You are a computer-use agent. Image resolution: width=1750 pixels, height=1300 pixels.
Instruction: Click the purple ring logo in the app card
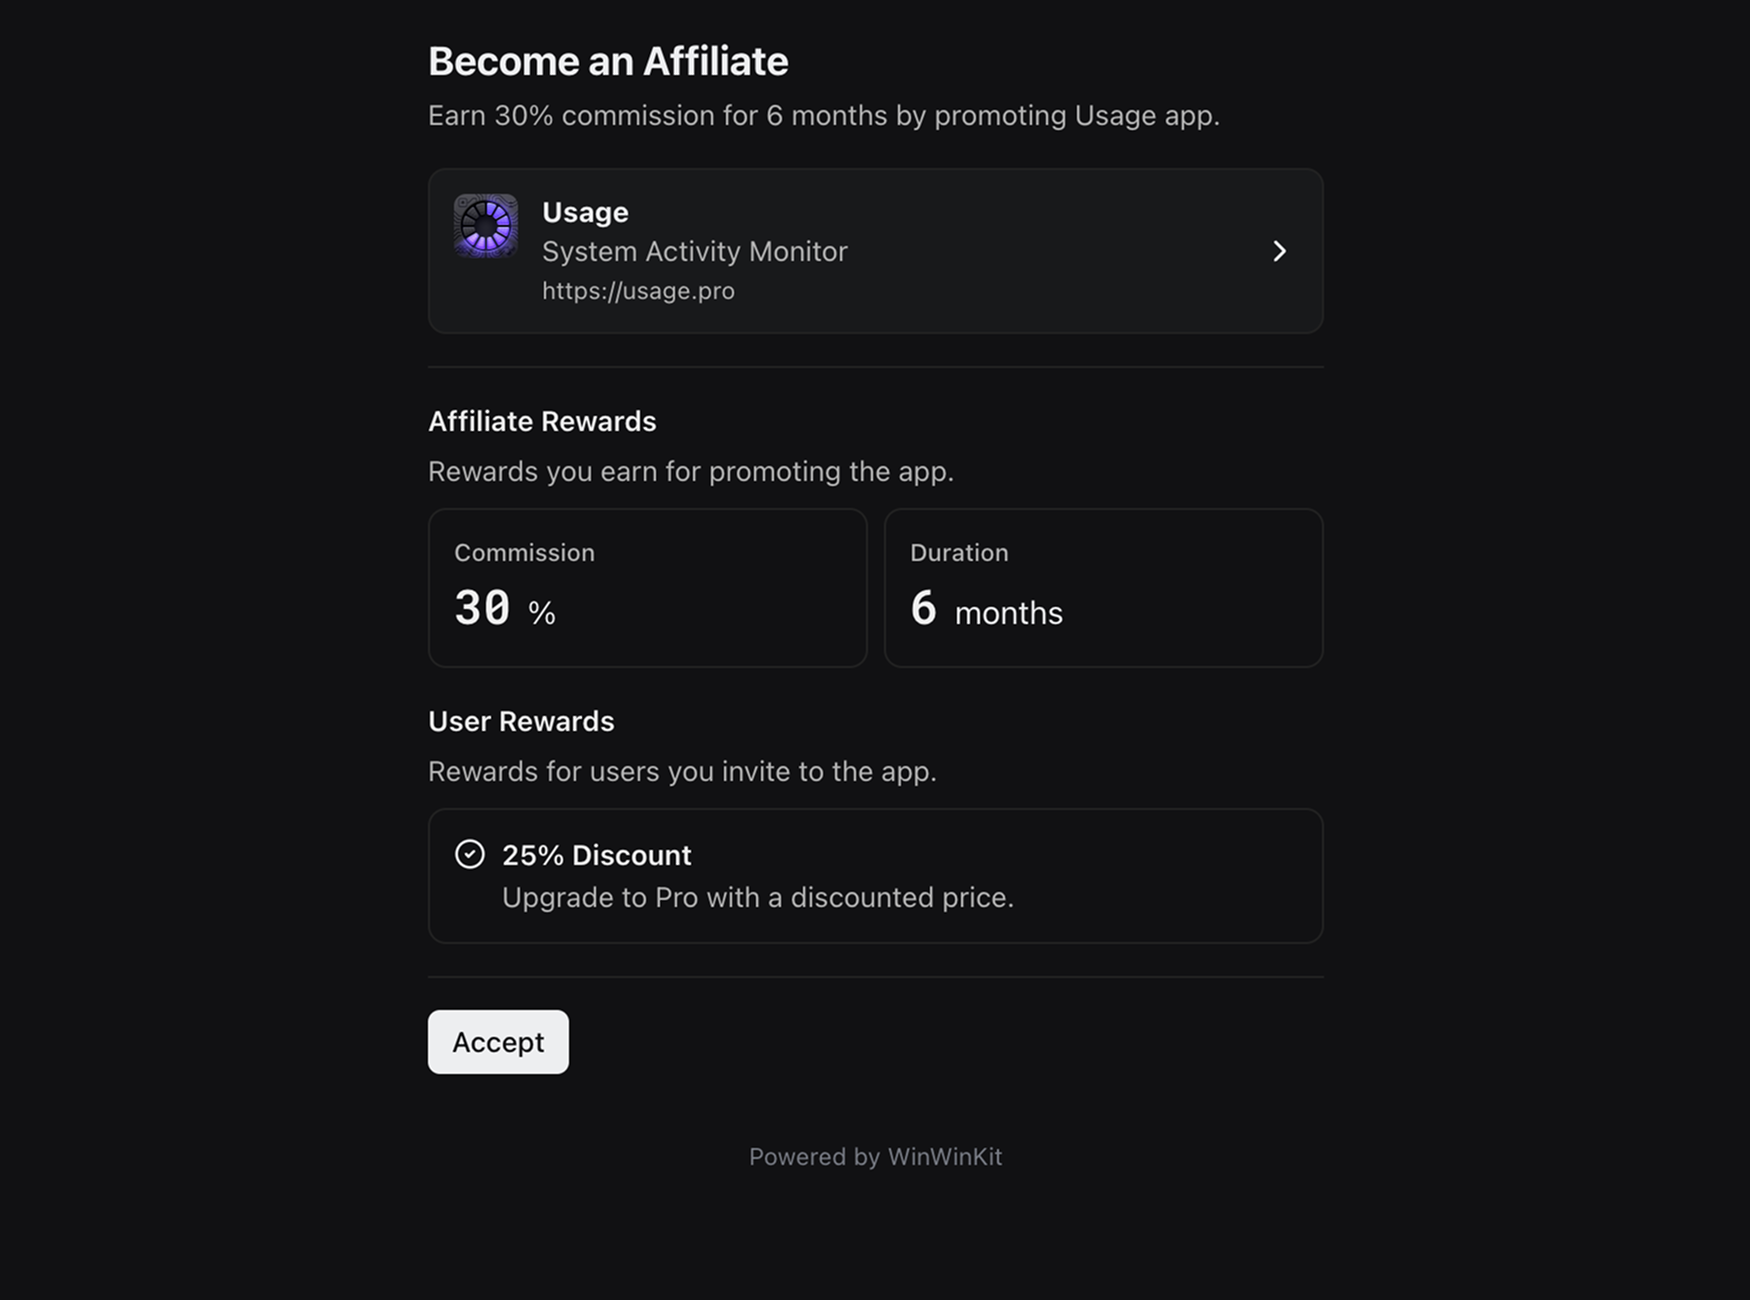[486, 227]
